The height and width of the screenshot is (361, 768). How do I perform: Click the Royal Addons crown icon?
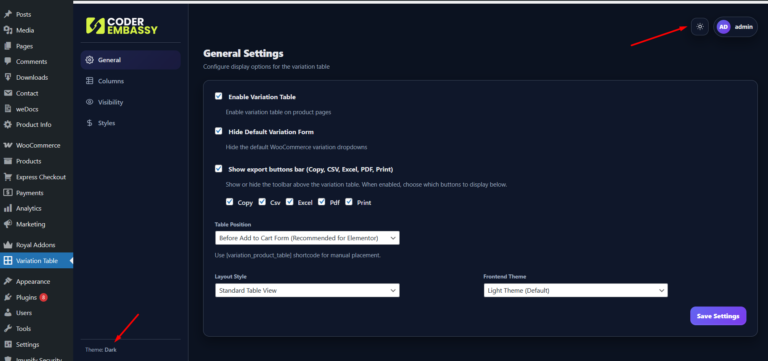coord(8,245)
